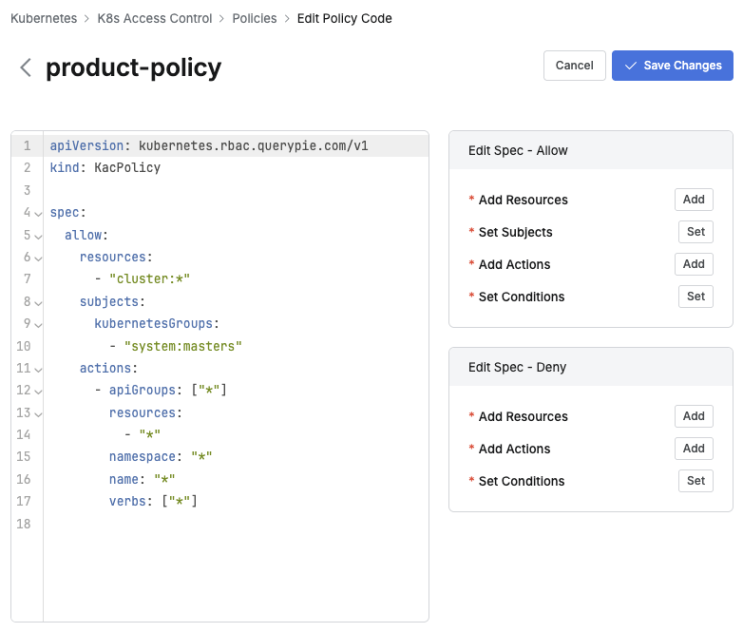
Task: Collapse apiGroups item at line 12
Action: 38,392
